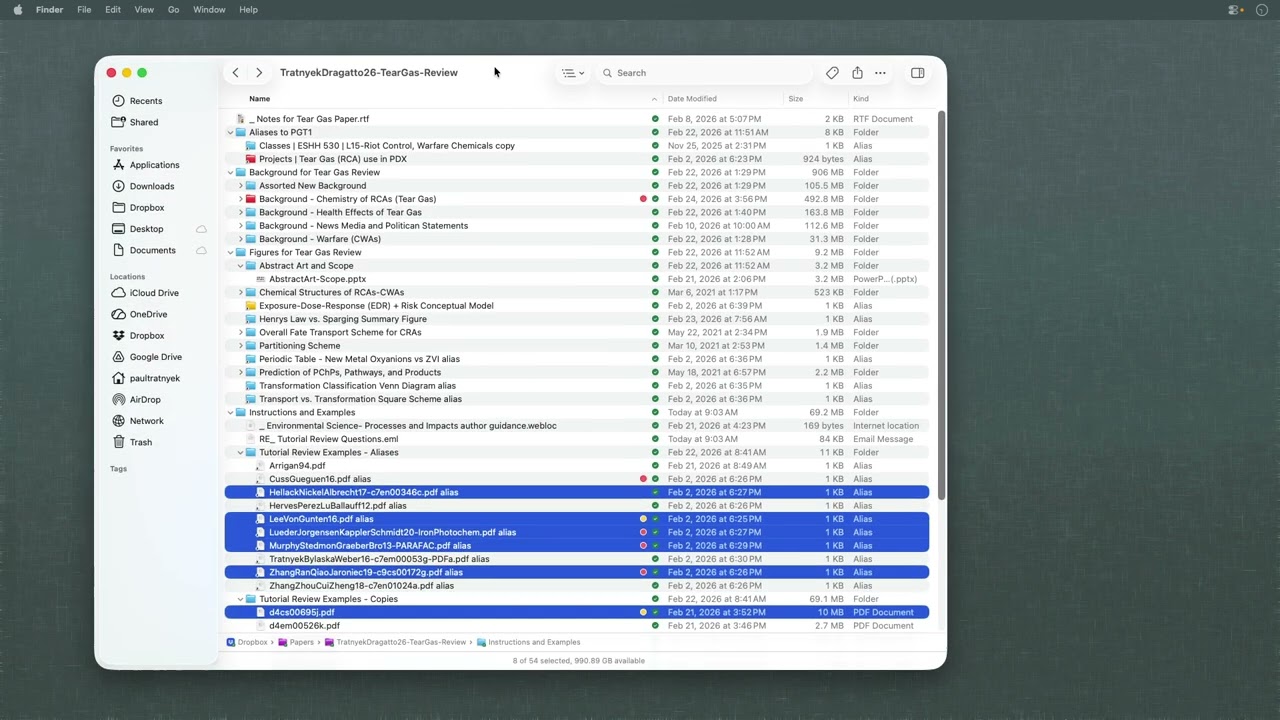Image resolution: width=1280 pixels, height=720 pixels.
Task: Open the Go menu
Action: pyautogui.click(x=173, y=10)
